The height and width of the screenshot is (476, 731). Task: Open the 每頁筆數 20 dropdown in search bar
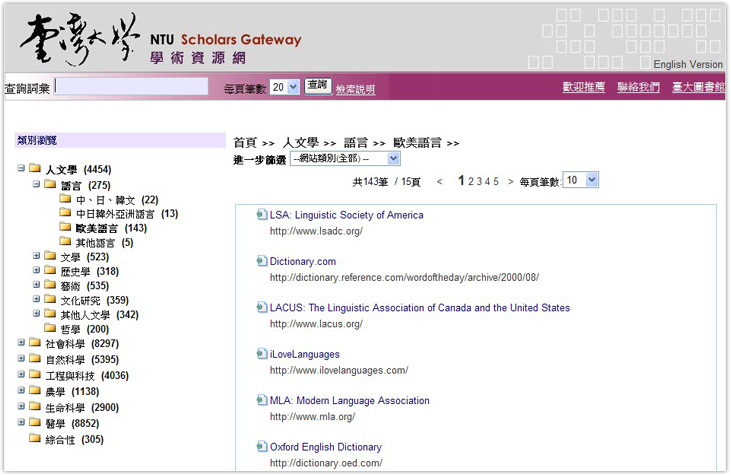pos(284,87)
